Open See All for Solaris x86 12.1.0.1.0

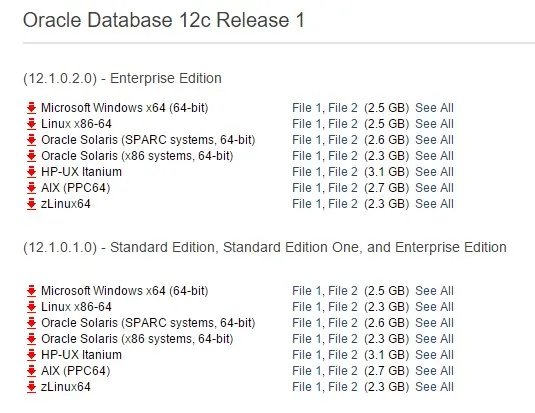click(x=434, y=339)
